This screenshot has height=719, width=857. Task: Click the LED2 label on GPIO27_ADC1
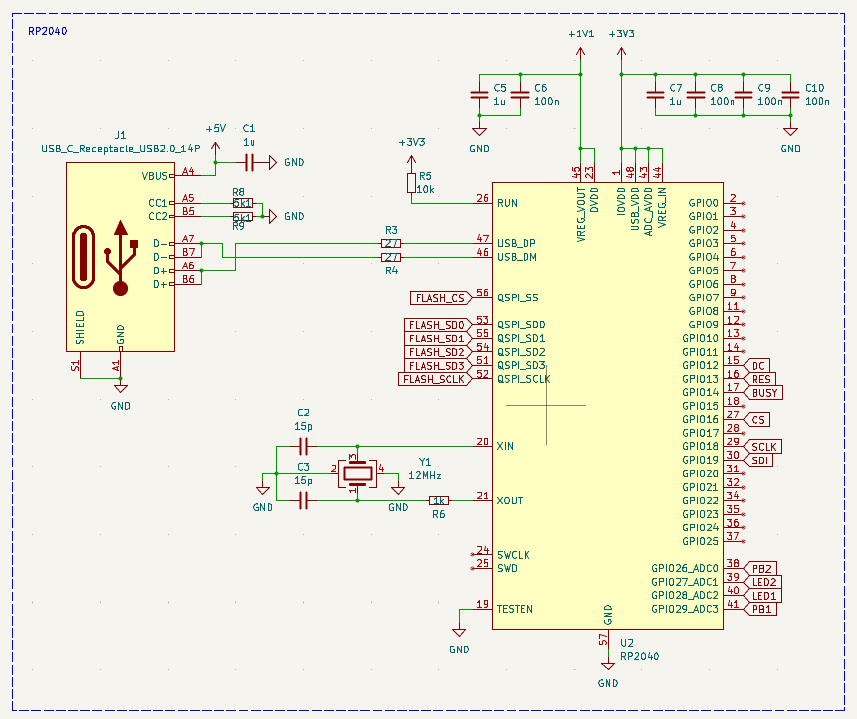coord(765,582)
